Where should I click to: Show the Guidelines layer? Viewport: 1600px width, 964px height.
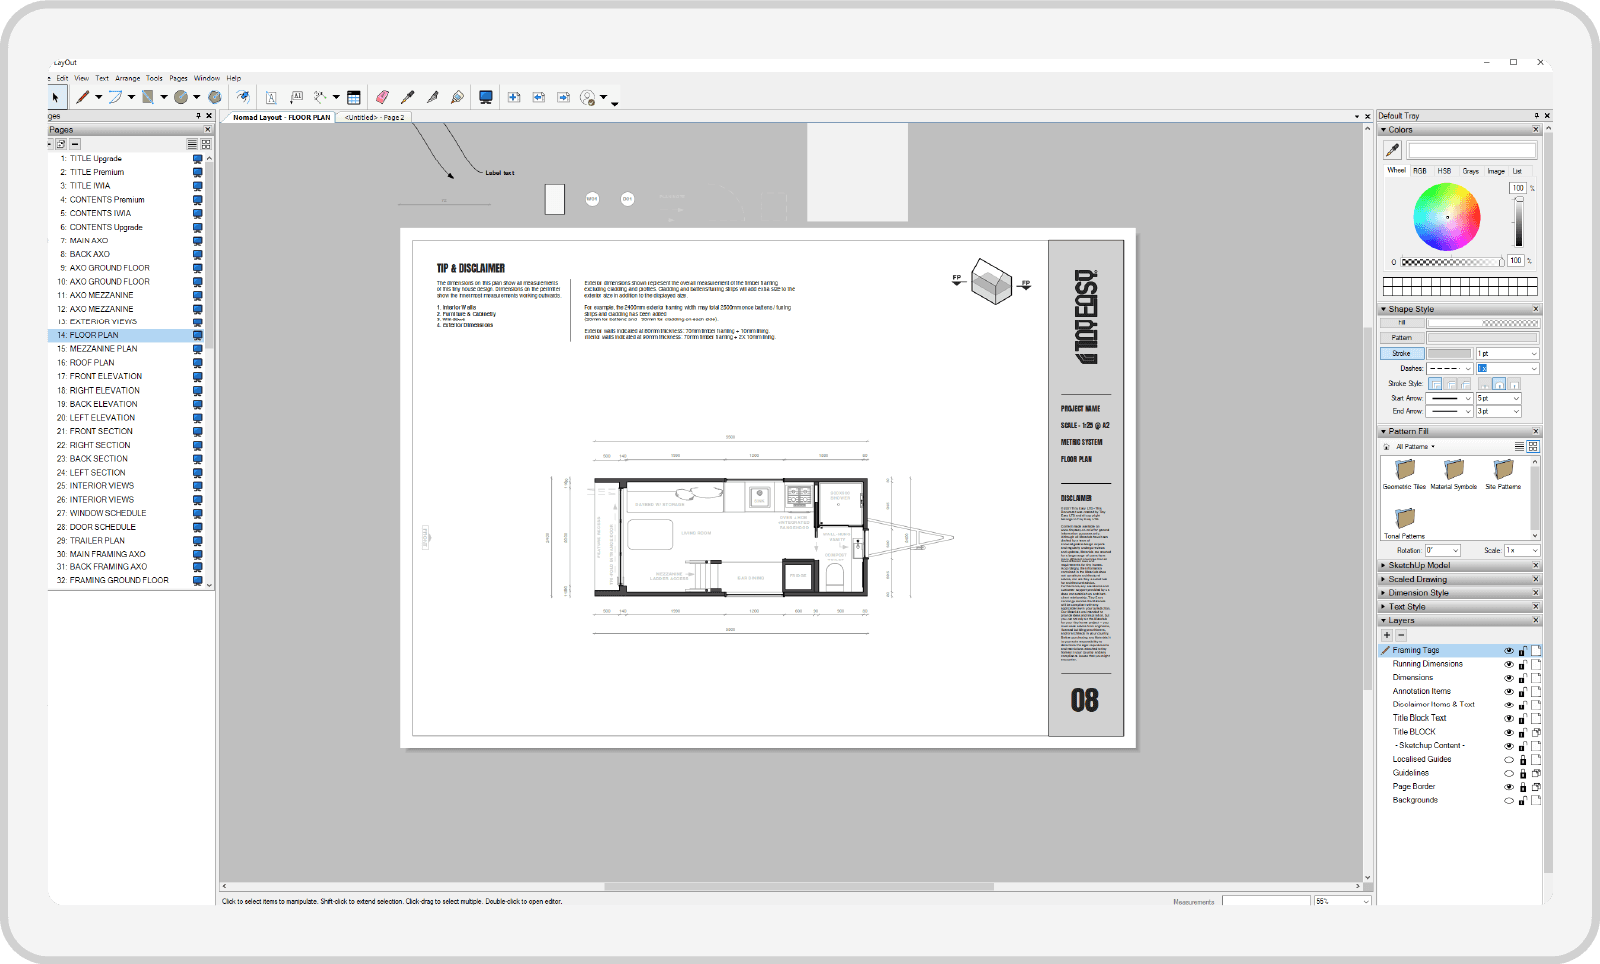click(1509, 773)
